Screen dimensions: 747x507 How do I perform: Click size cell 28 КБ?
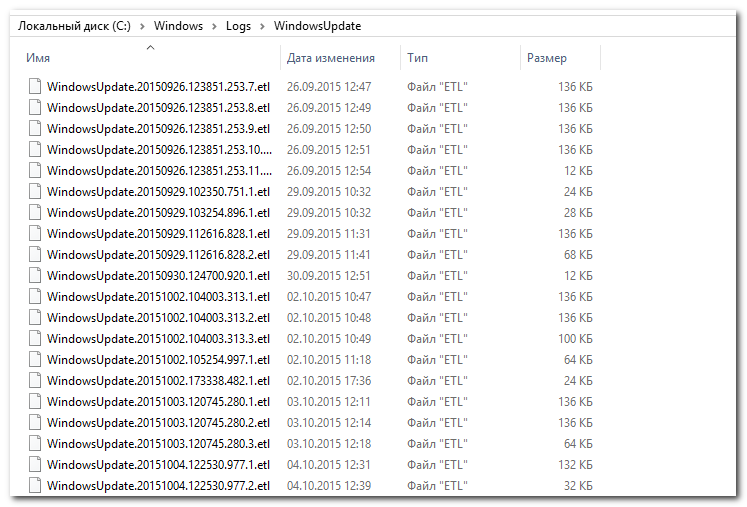click(578, 213)
